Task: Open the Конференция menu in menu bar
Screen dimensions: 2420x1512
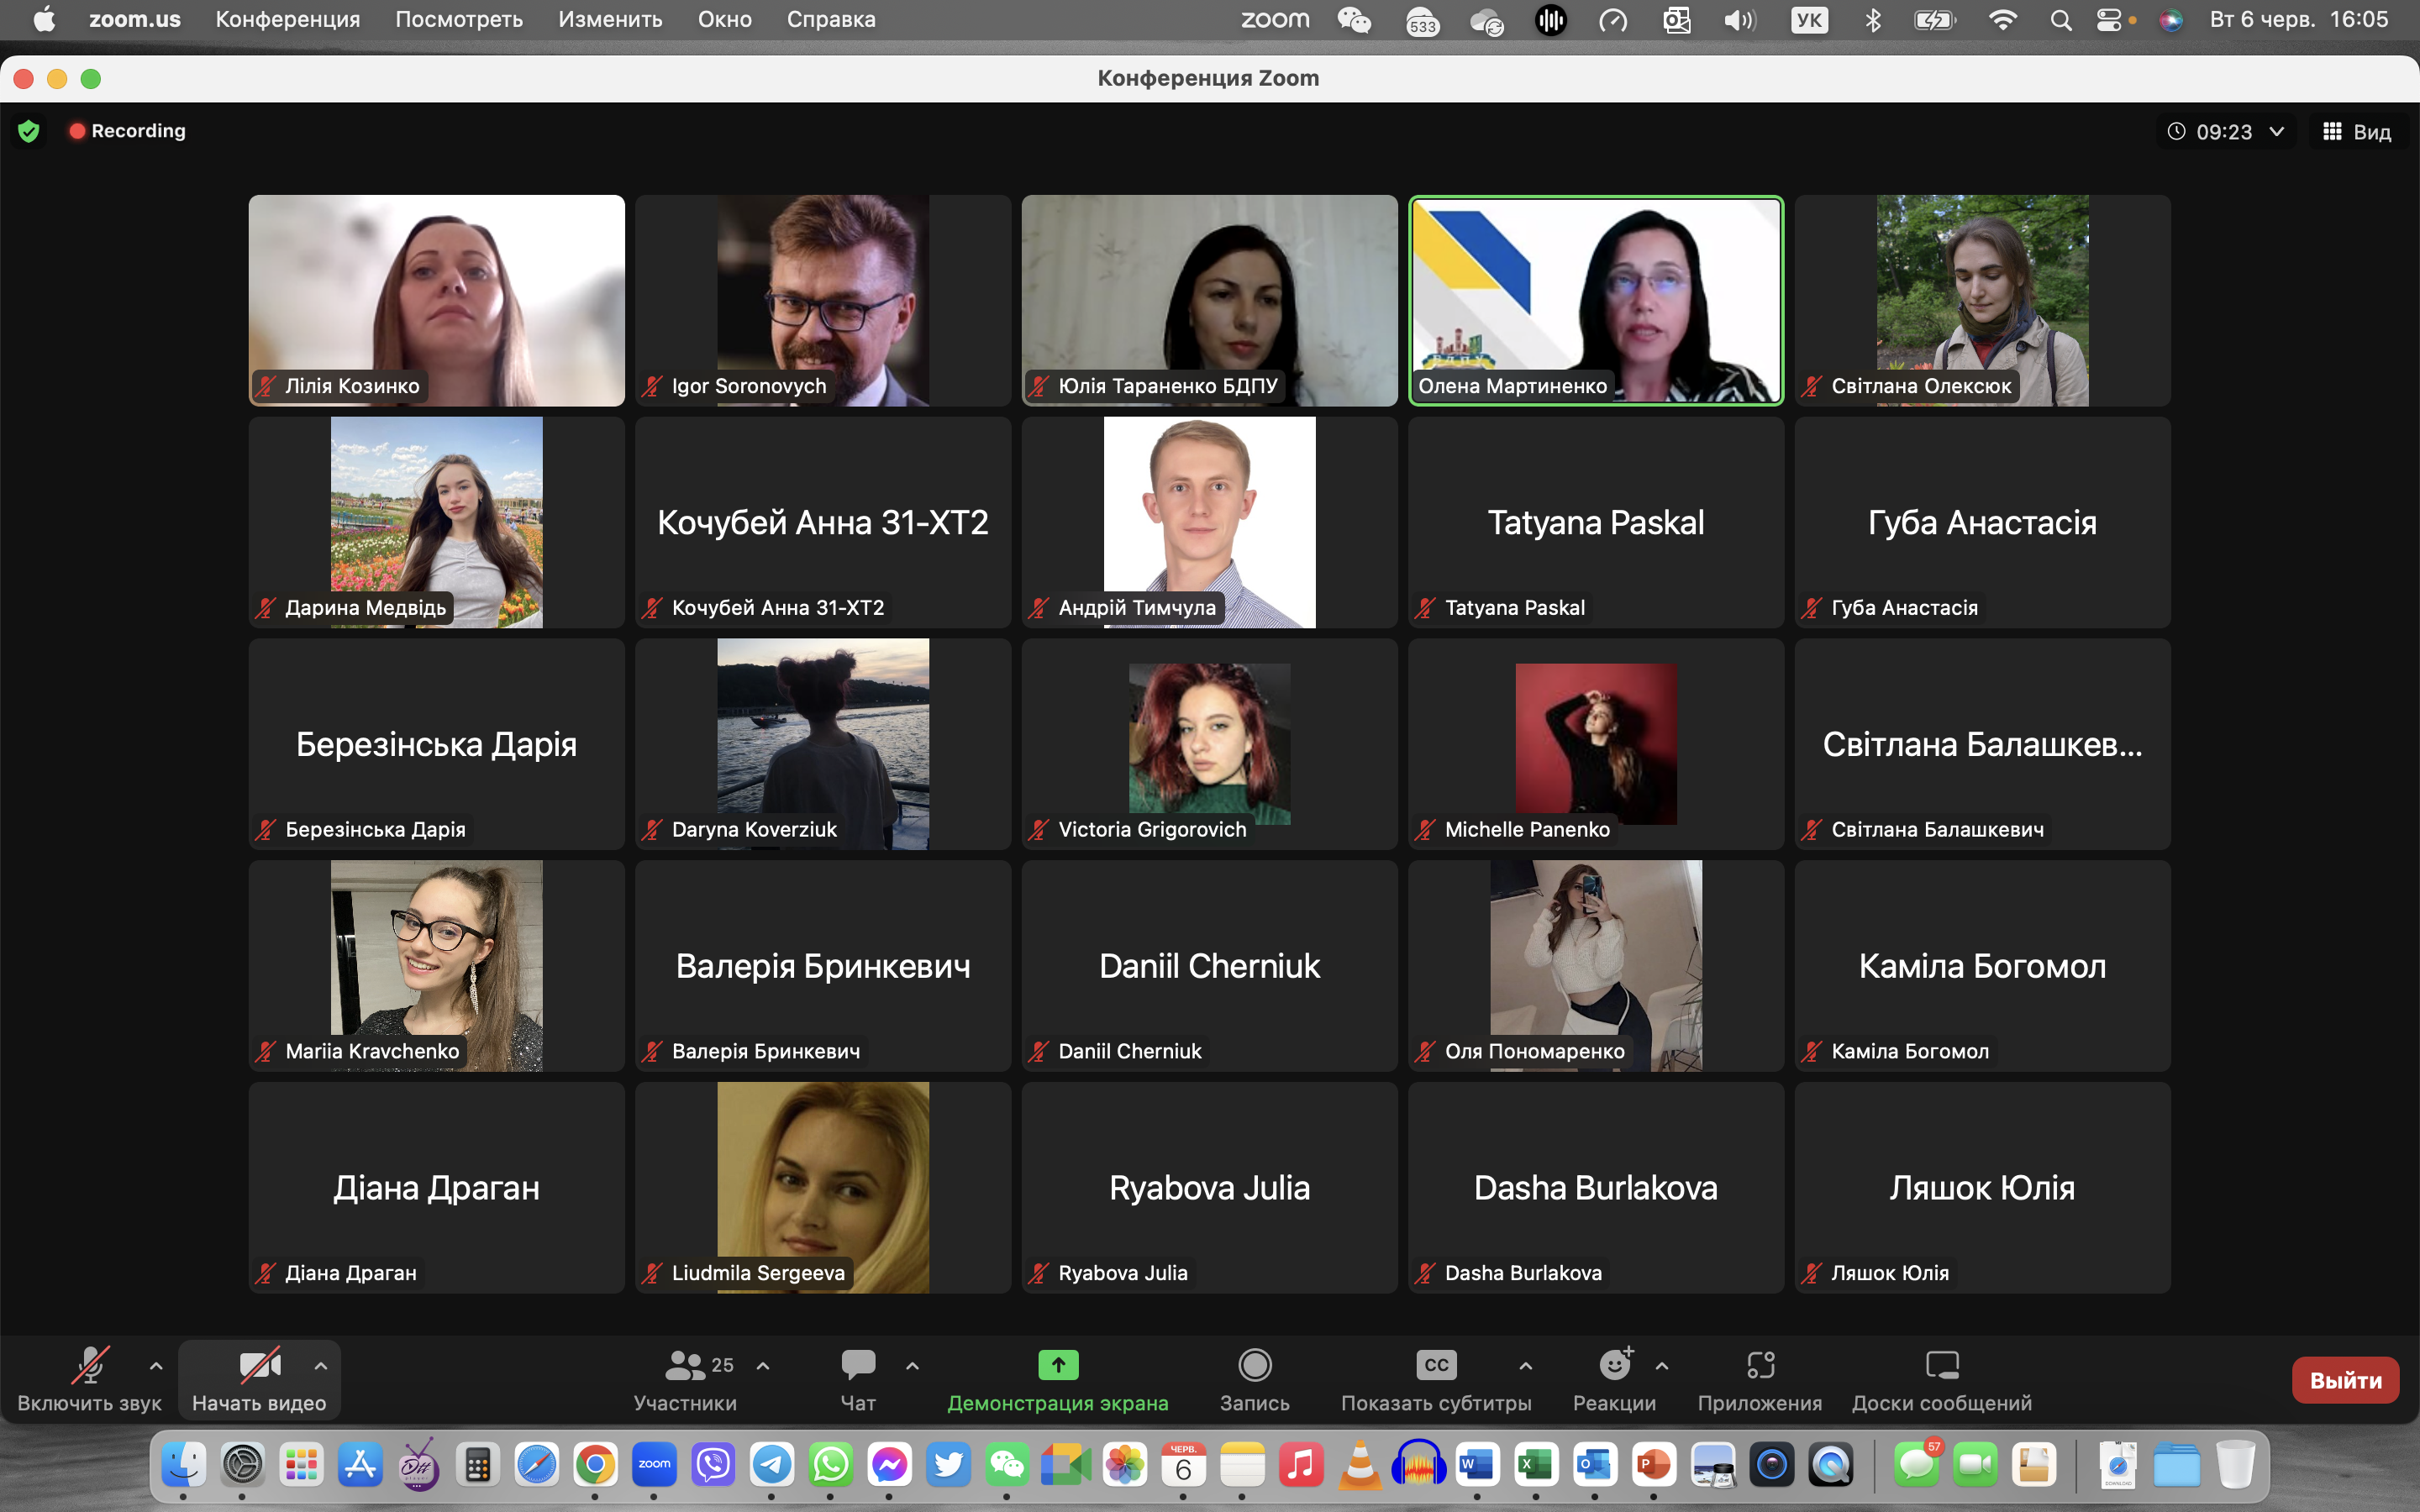Action: click(x=287, y=19)
